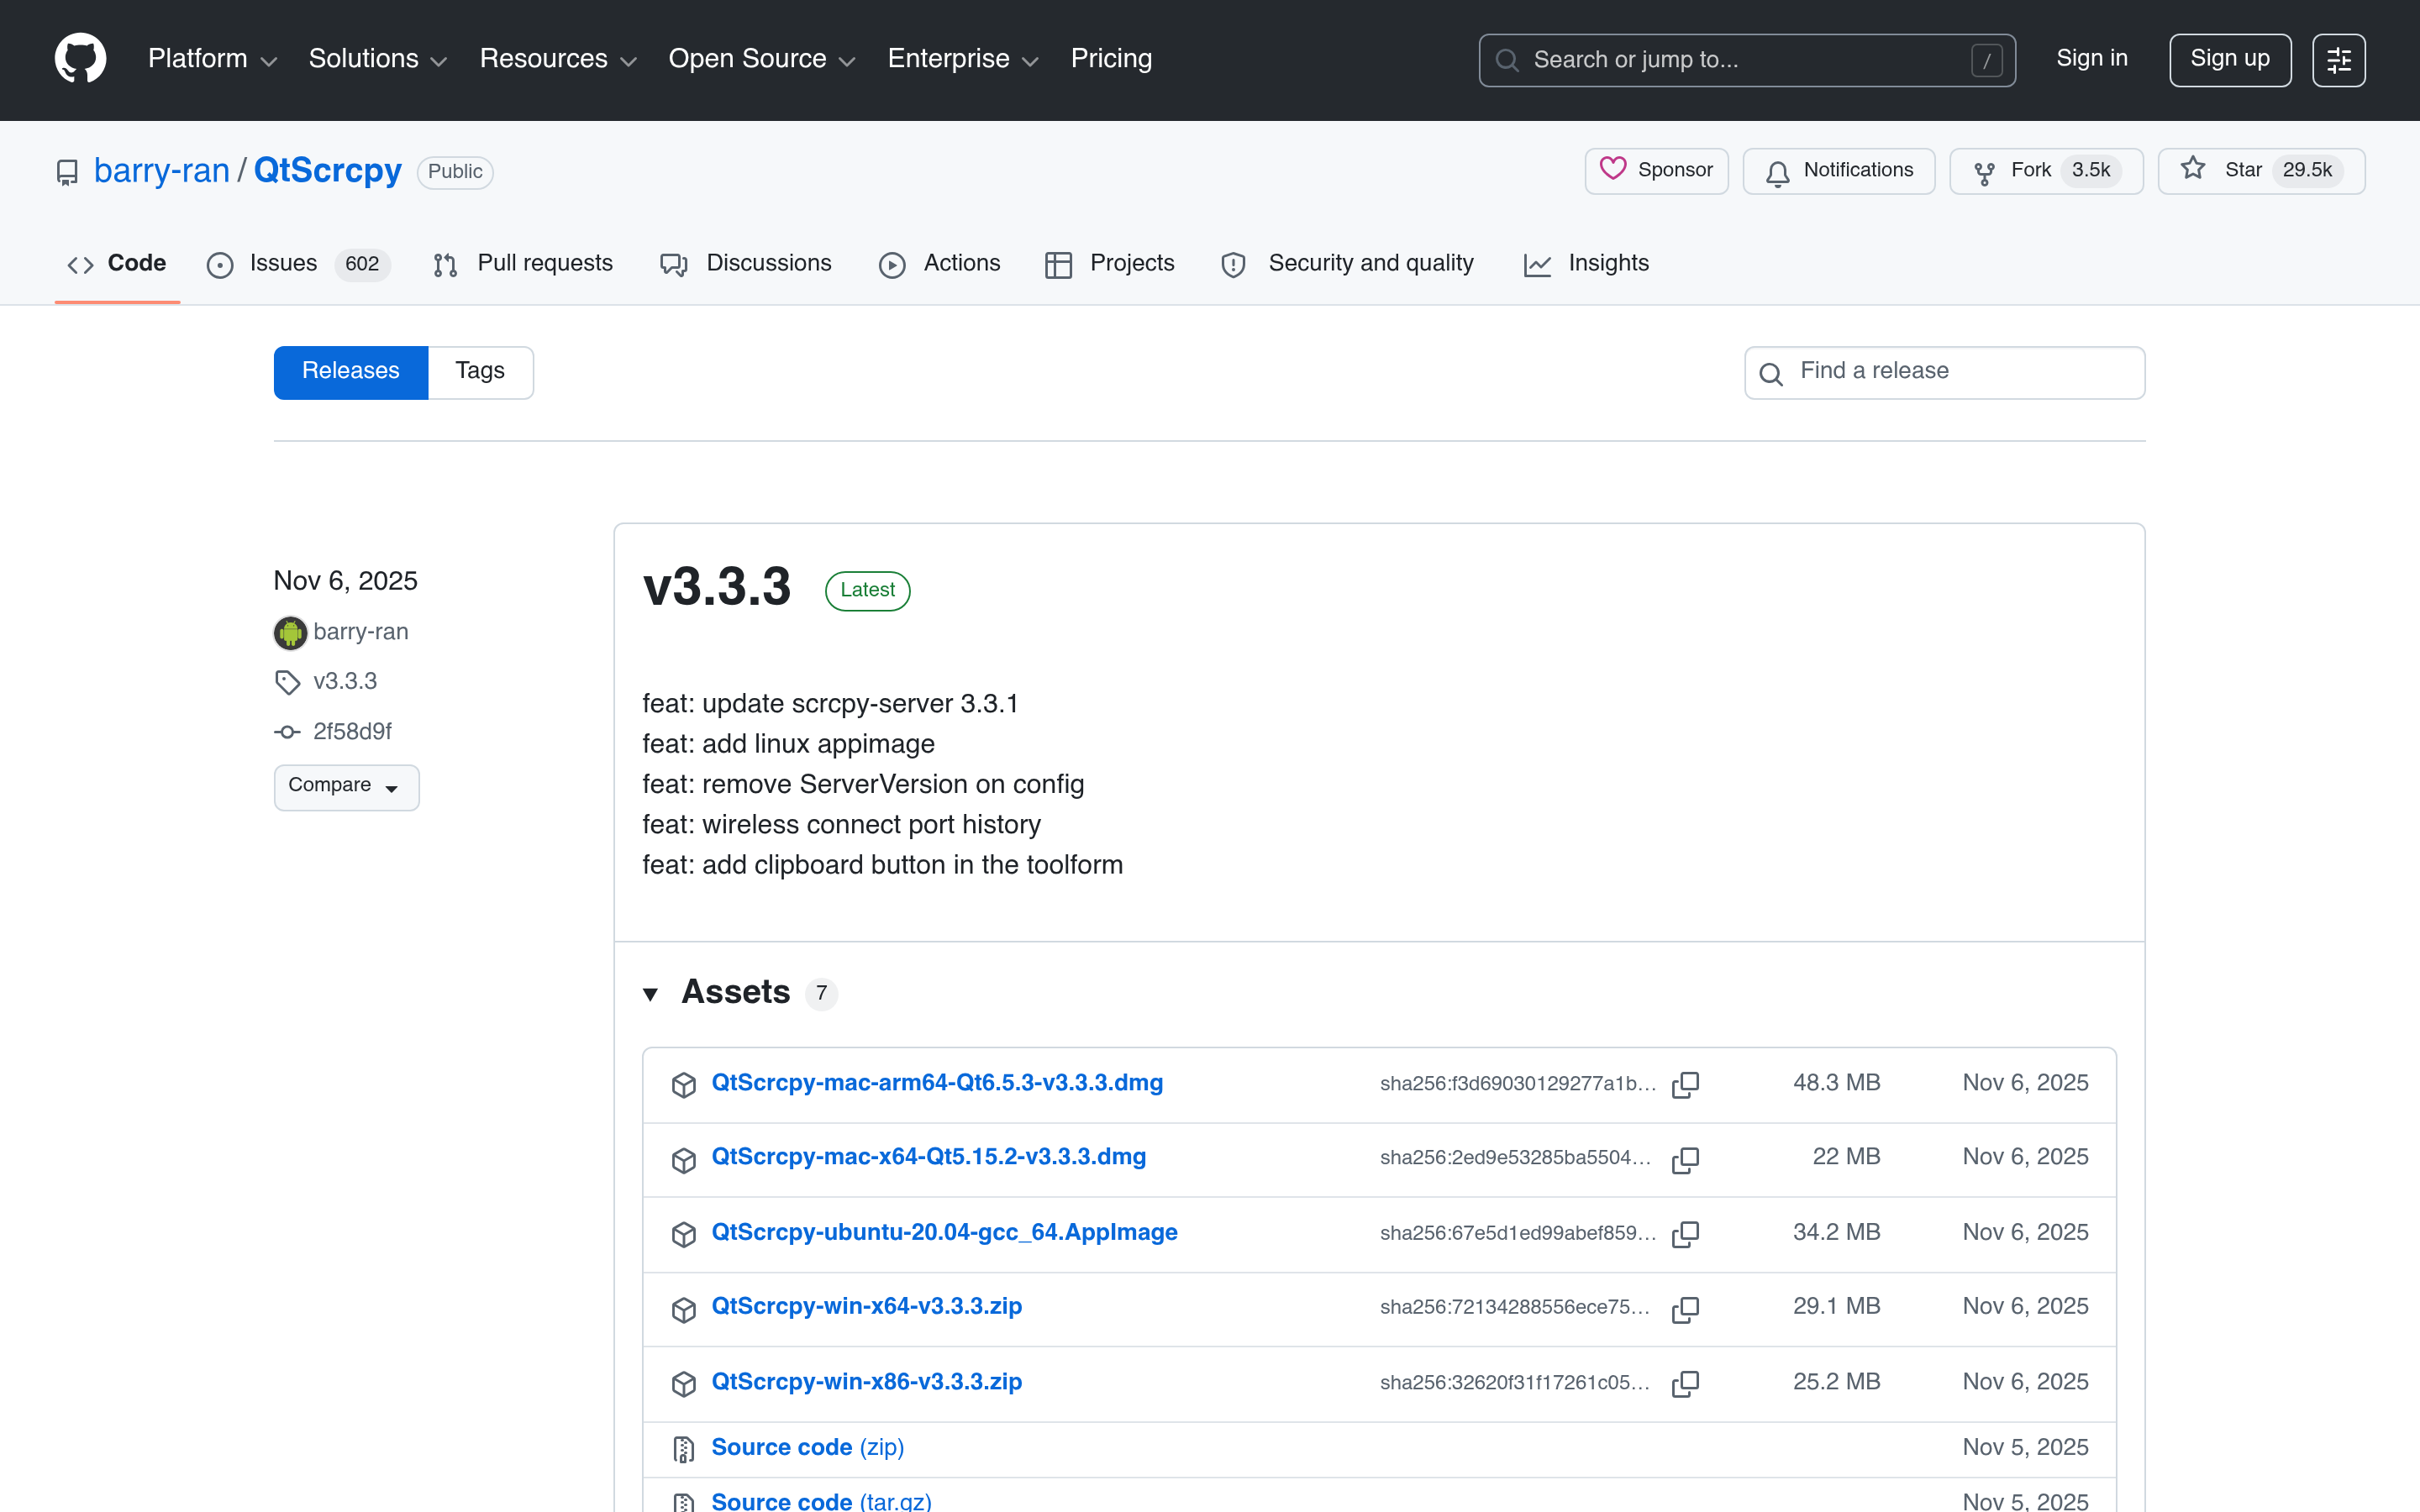Click the zip file icon beside Source code (zip)

684,1448
